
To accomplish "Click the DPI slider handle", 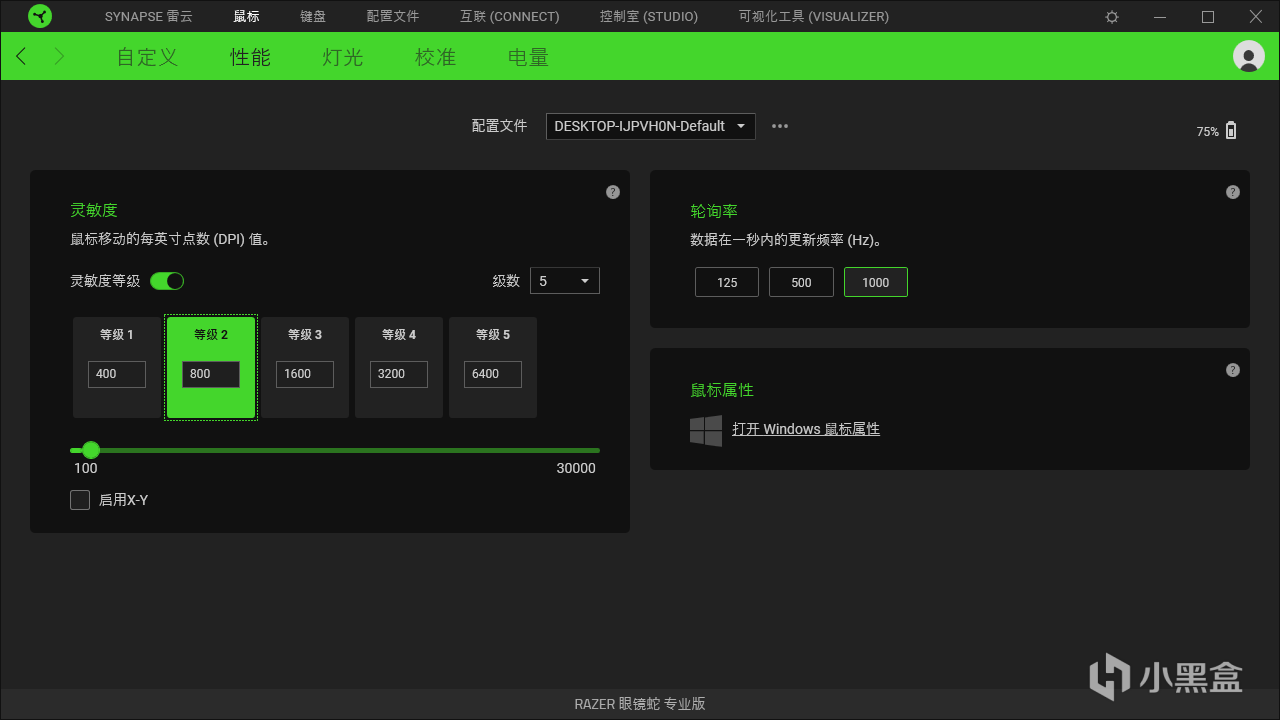I will click(x=91, y=450).
